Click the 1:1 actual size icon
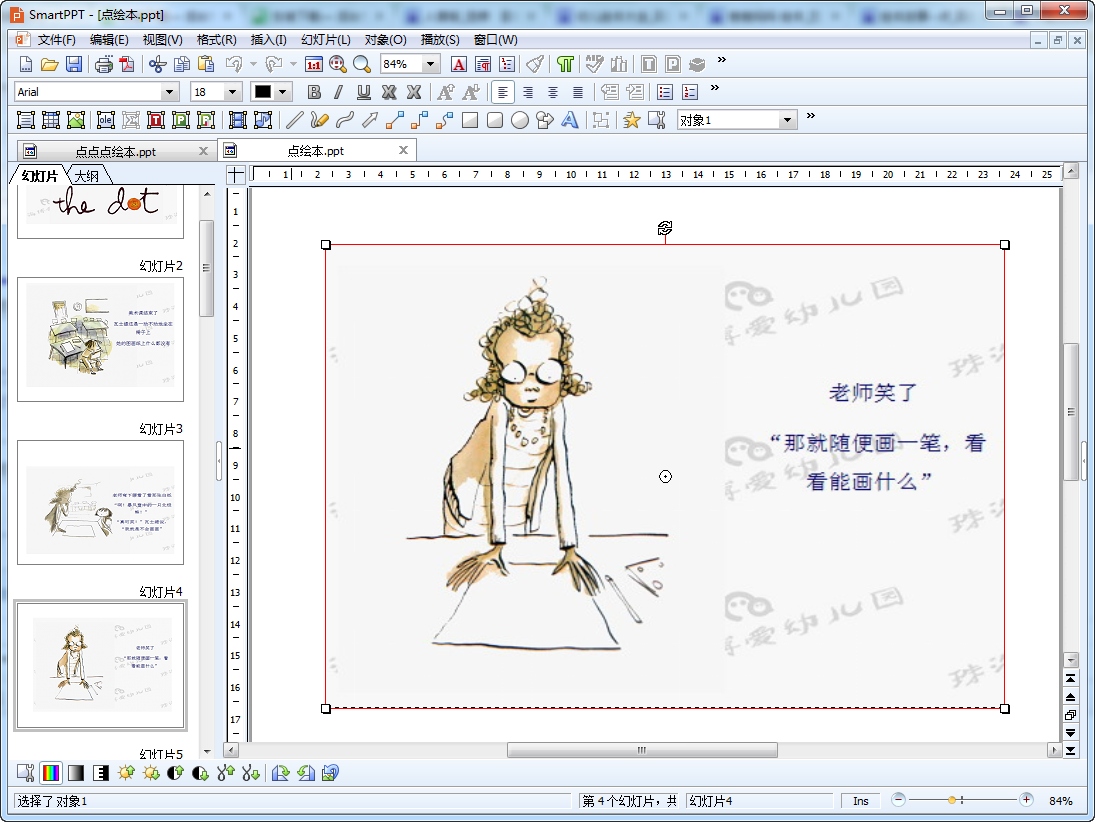This screenshot has width=1095, height=822. 314,64
